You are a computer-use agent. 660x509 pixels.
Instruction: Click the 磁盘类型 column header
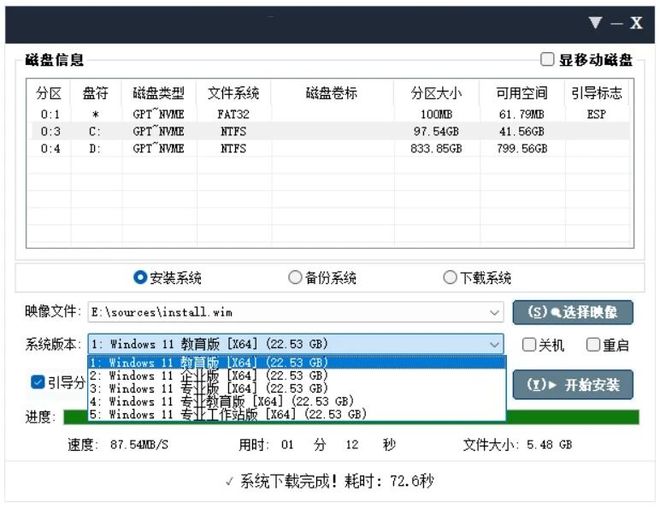tap(159, 93)
